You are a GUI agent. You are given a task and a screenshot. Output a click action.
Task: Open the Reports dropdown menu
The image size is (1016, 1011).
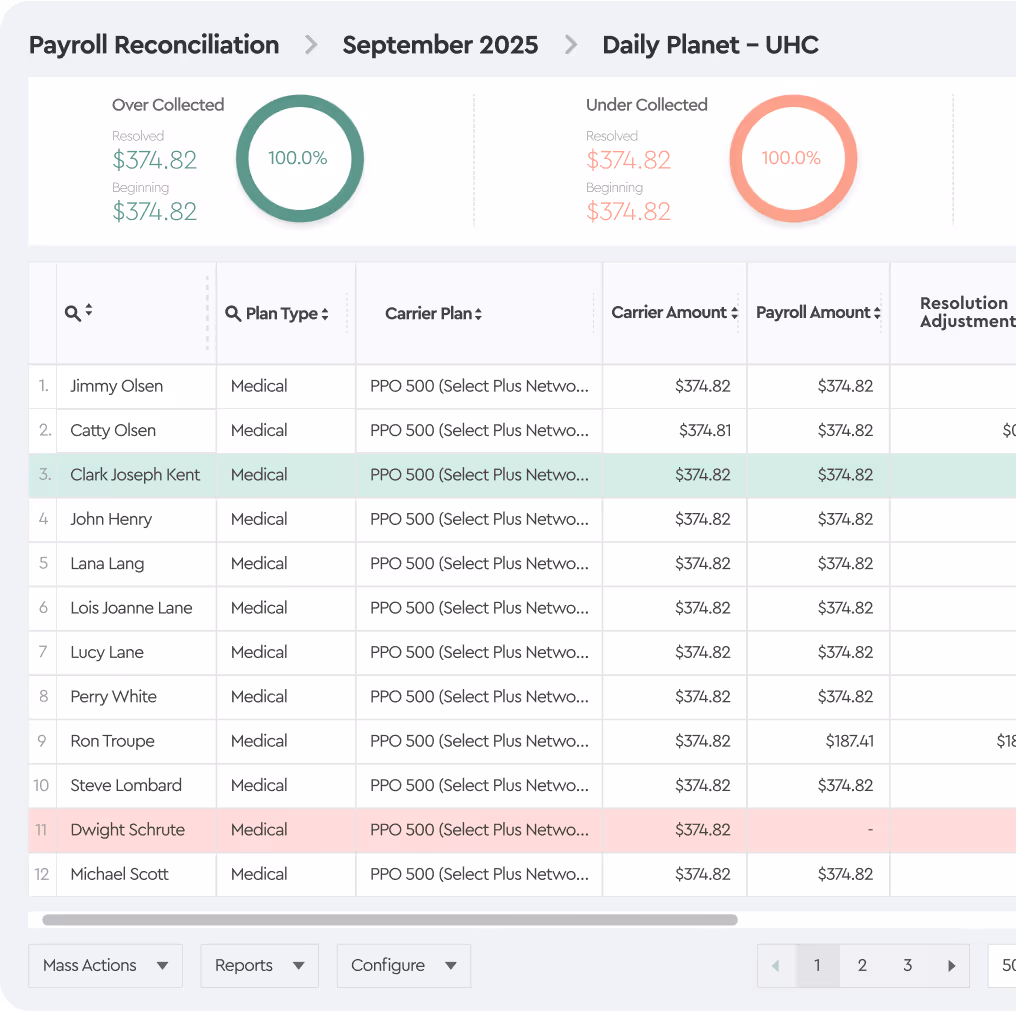pyautogui.click(x=259, y=966)
